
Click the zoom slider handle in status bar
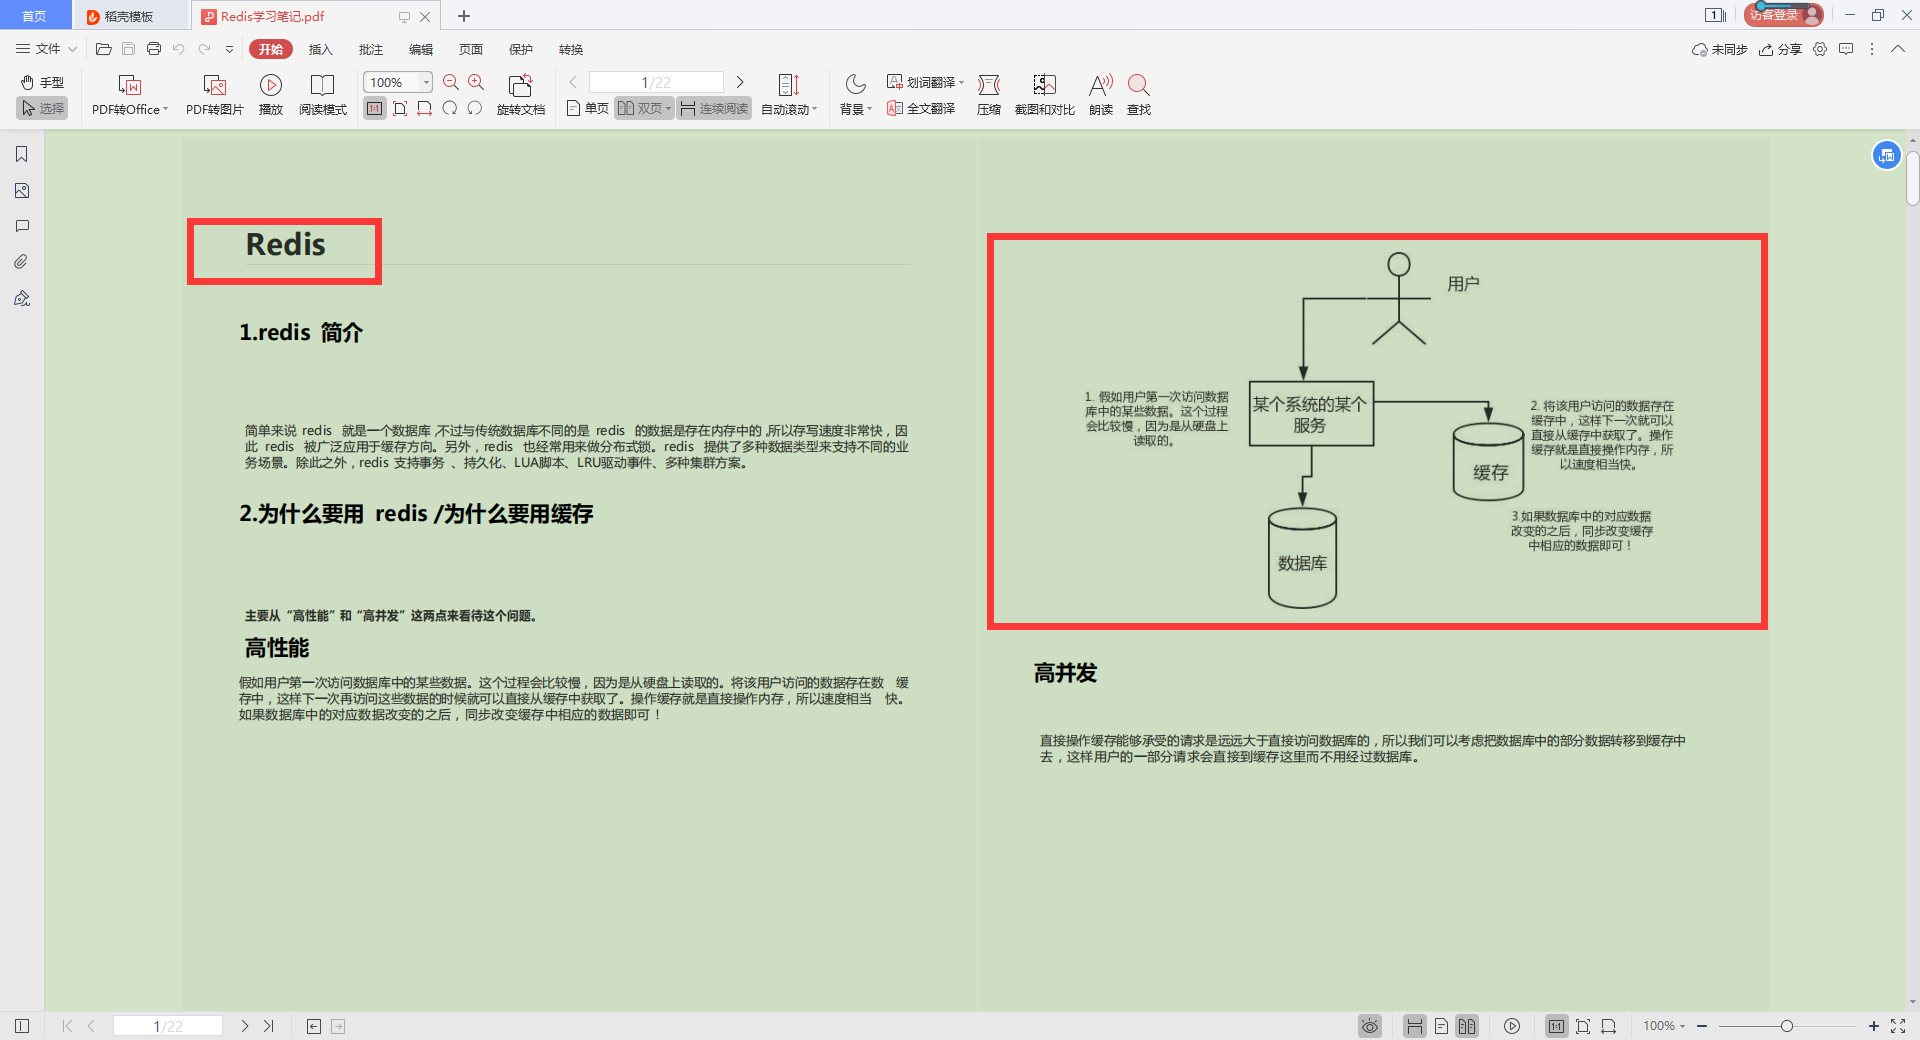(x=1786, y=1026)
